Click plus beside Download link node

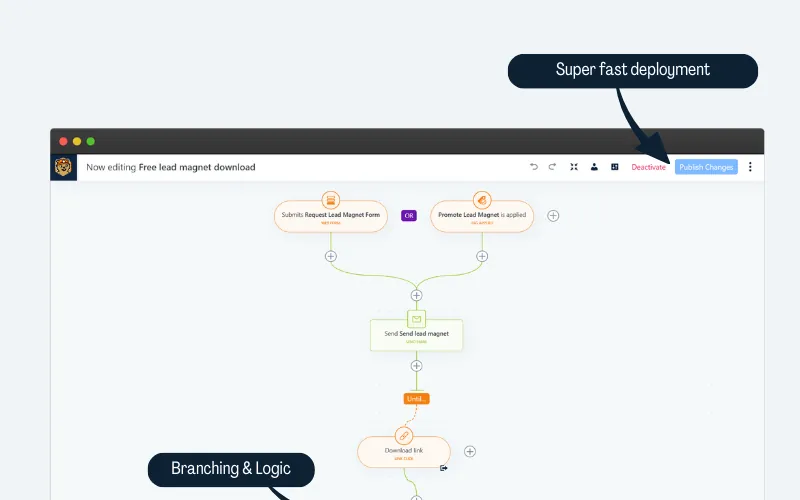[x=470, y=452]
